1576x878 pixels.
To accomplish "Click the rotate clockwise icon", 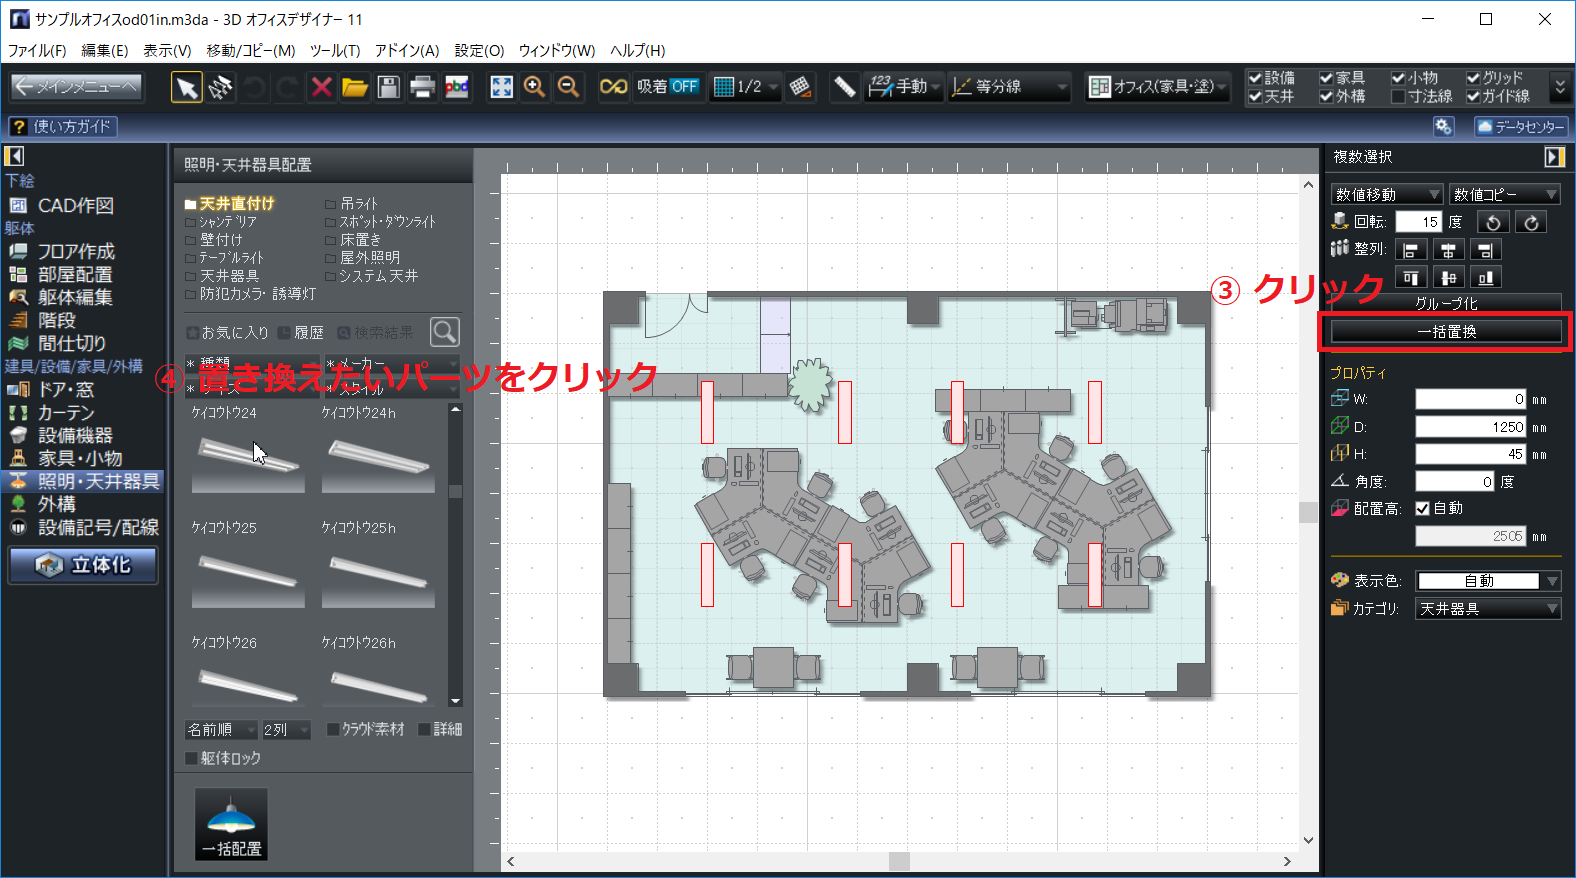I will coord(1531,222).
